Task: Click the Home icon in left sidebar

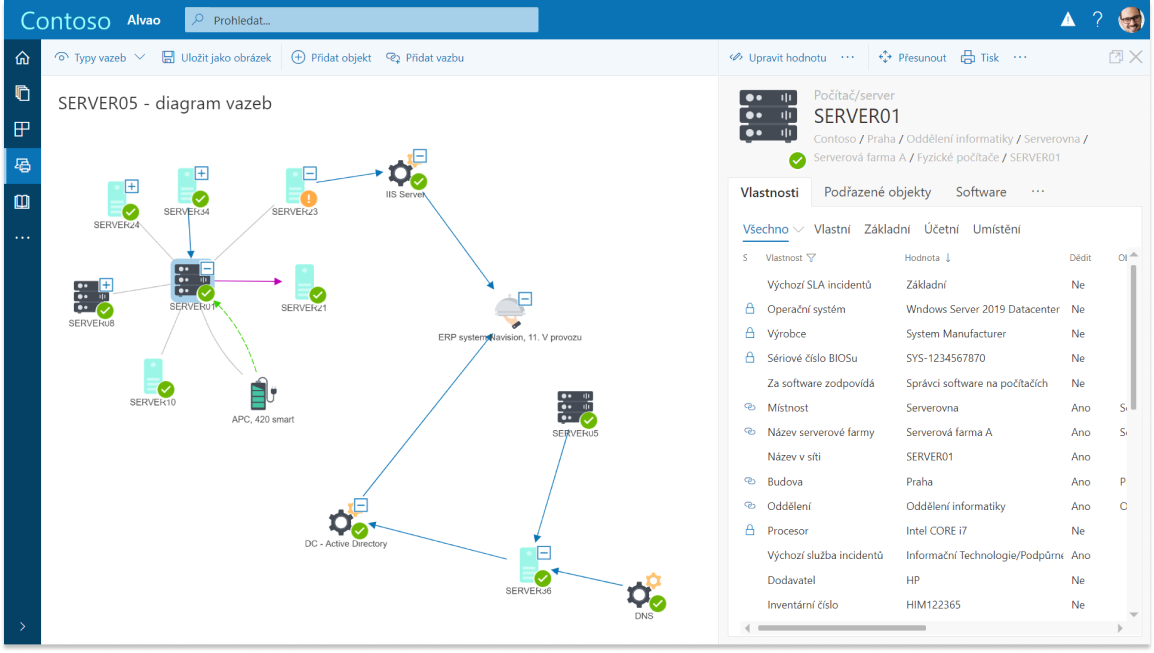Action: [21, 58]
